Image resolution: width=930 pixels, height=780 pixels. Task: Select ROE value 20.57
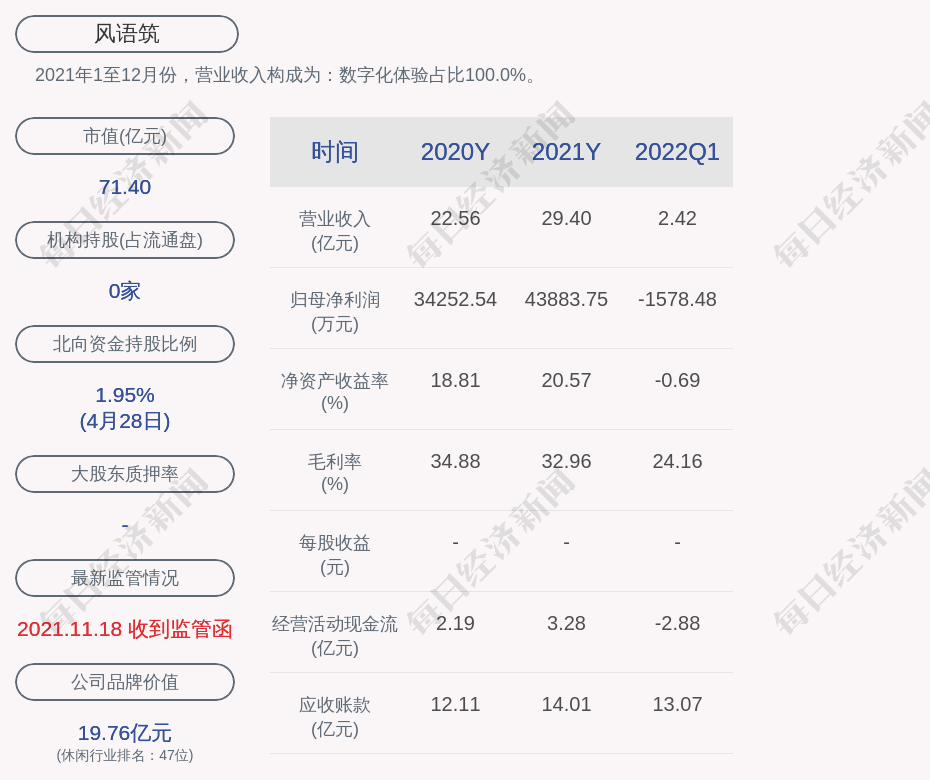[x=566, y=380]
